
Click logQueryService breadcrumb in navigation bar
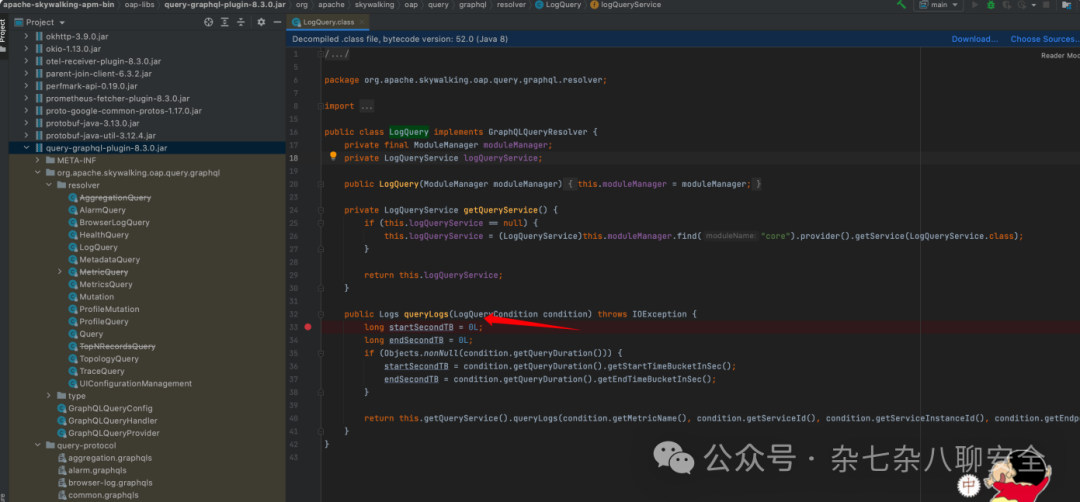[x=631, y=5]
